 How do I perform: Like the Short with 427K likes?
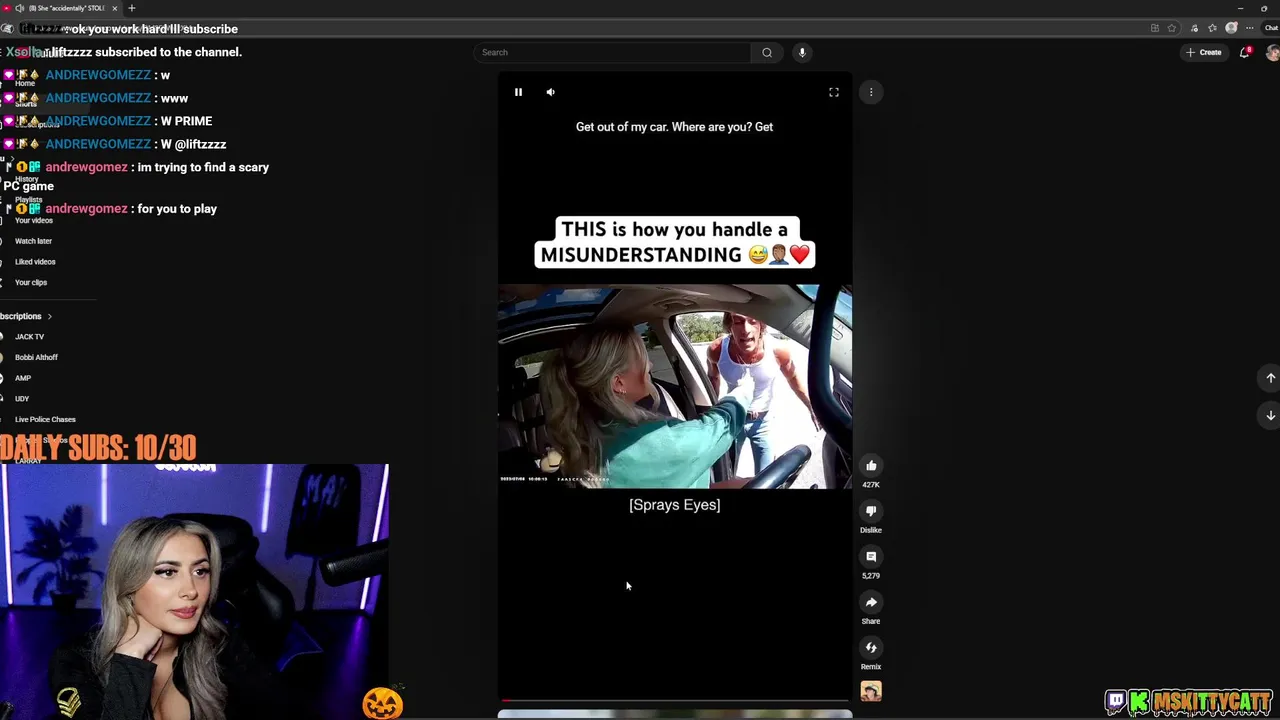tap(871, 466)
